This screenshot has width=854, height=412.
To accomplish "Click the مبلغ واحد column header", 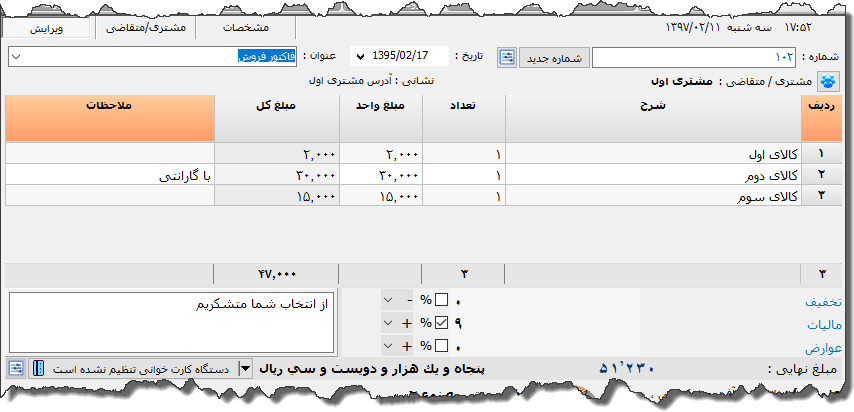I will click(x=381, y=118).
